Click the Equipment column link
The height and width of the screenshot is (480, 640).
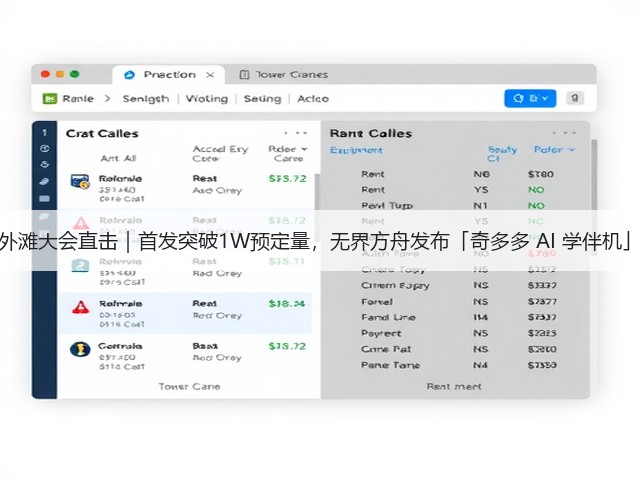[356, 150]
